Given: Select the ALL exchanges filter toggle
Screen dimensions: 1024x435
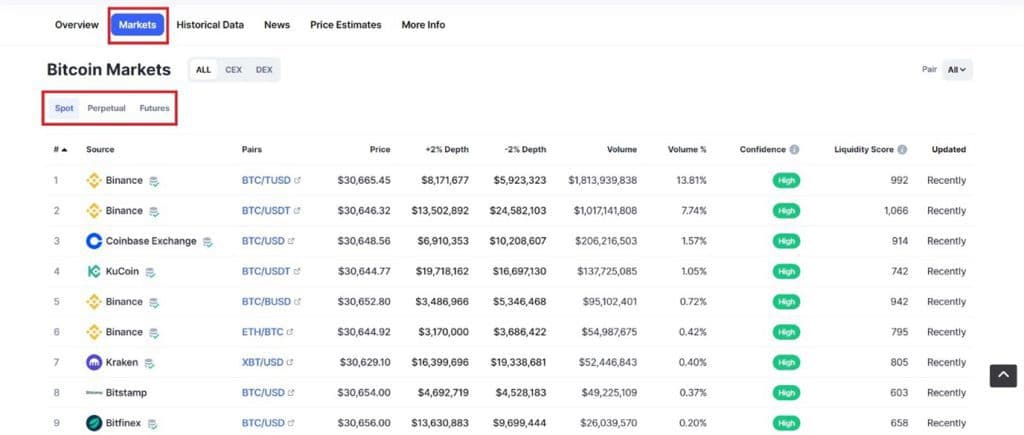Looking at the screenshot, I should click(203, 70).
